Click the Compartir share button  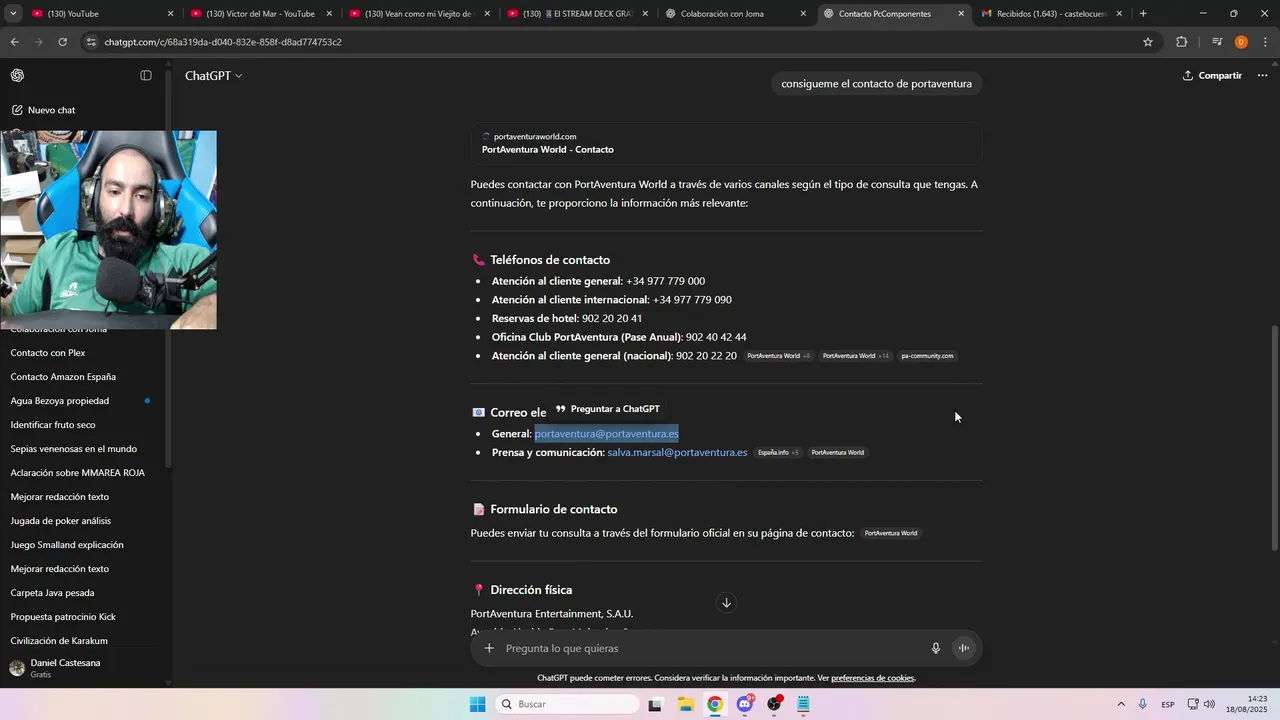click(x=1212, y=76)
